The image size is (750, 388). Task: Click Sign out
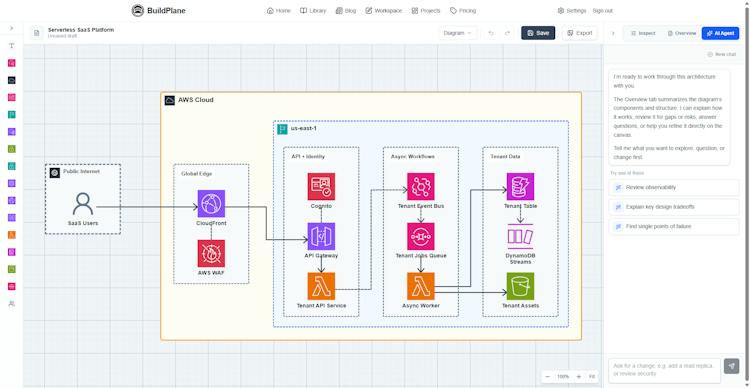602,11
